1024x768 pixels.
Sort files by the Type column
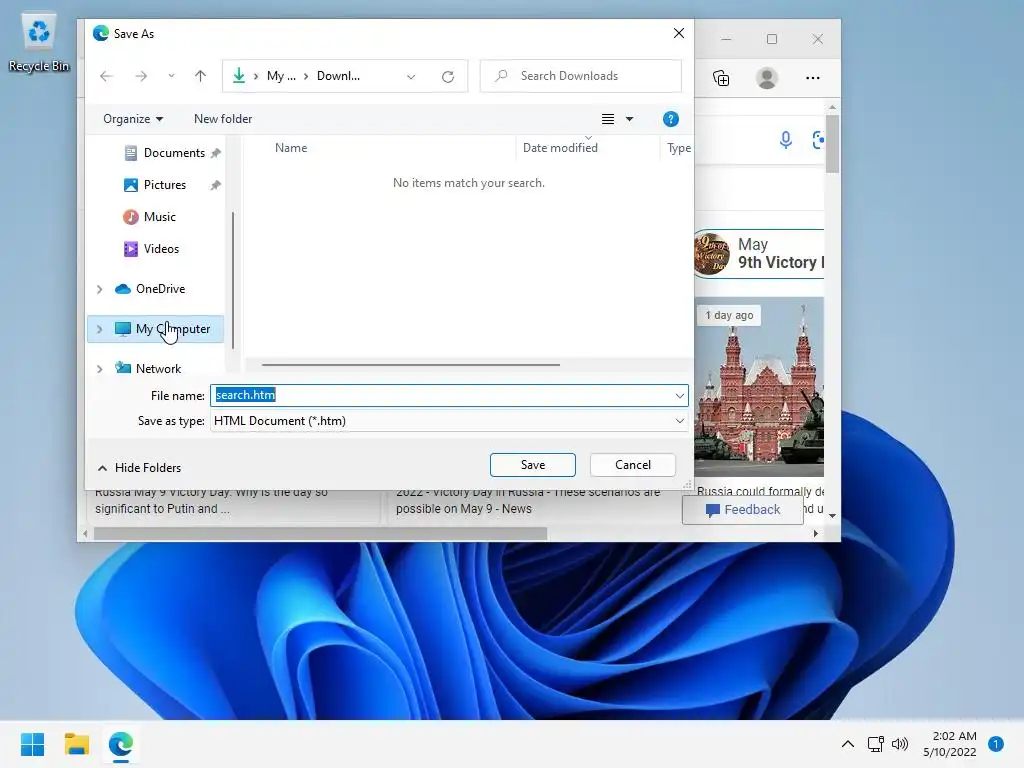point(679,148)
